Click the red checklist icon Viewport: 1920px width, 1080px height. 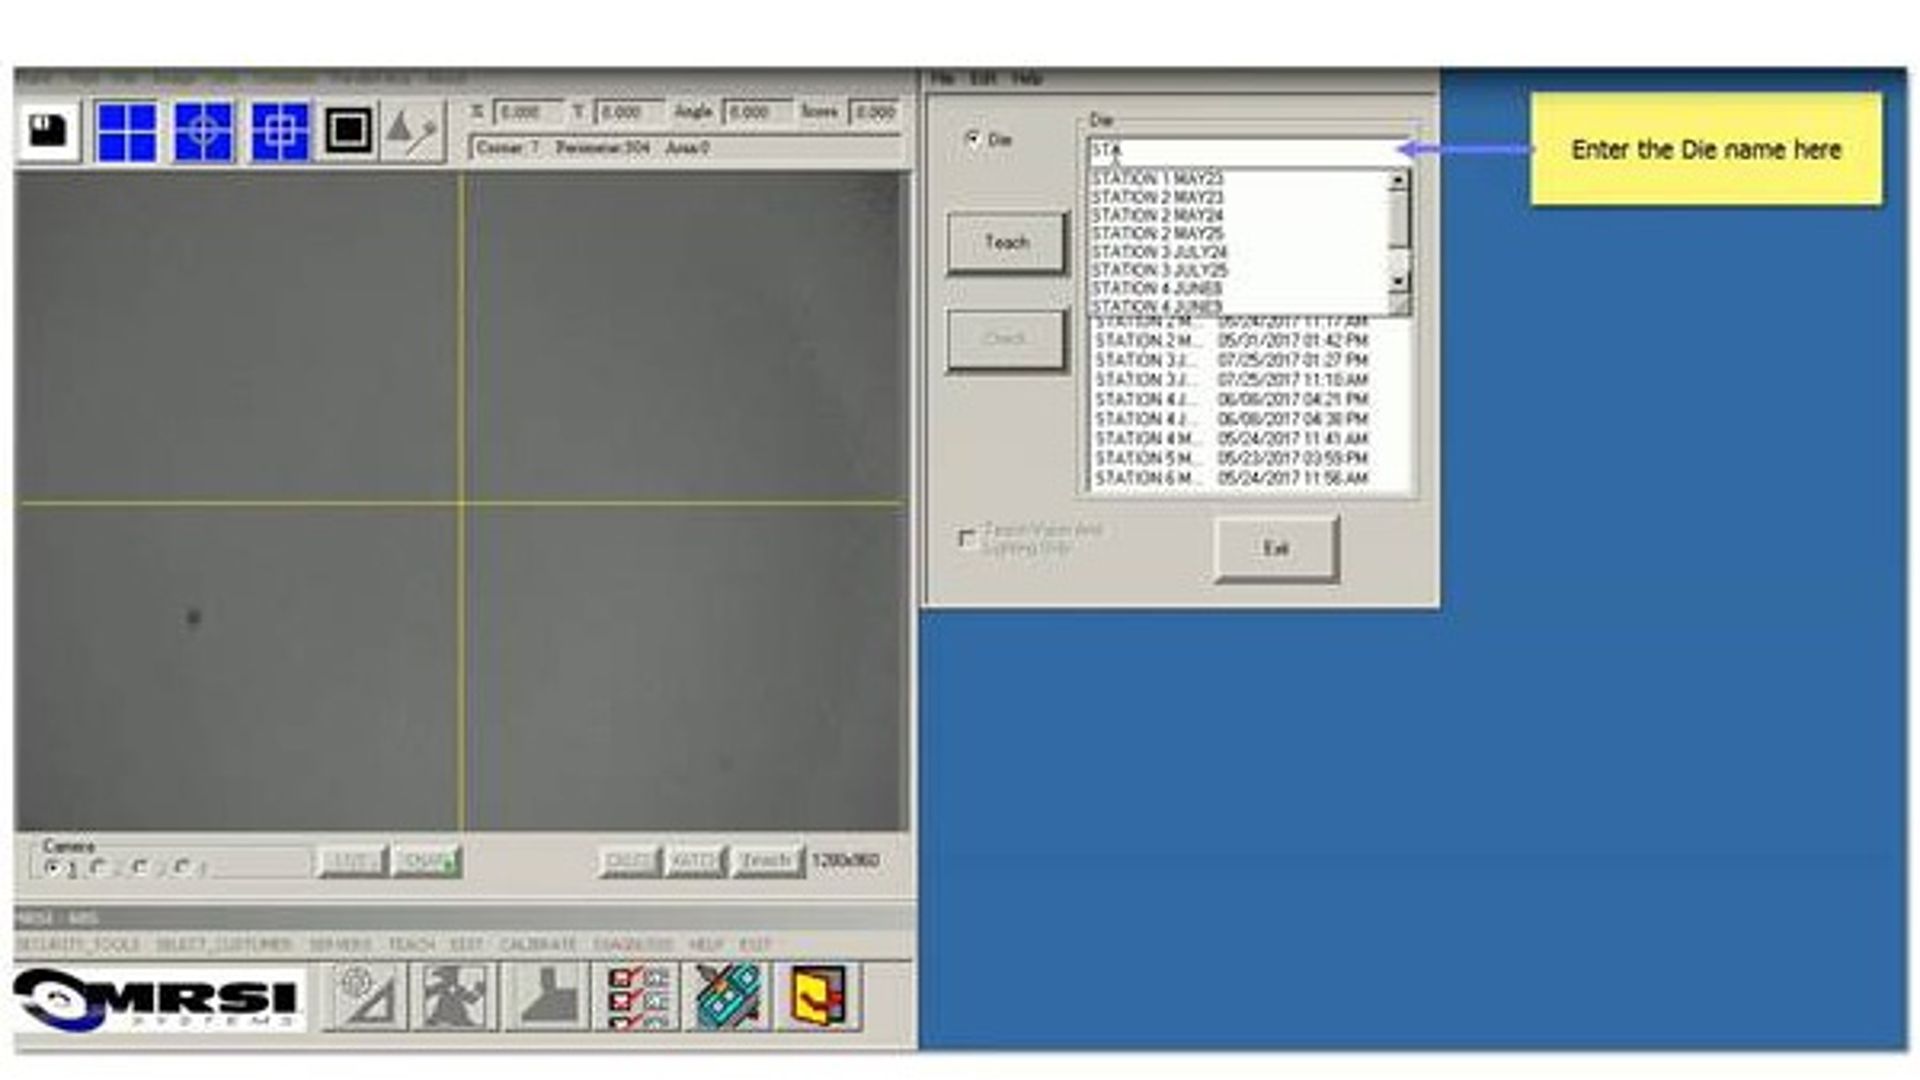click(637, 996)
